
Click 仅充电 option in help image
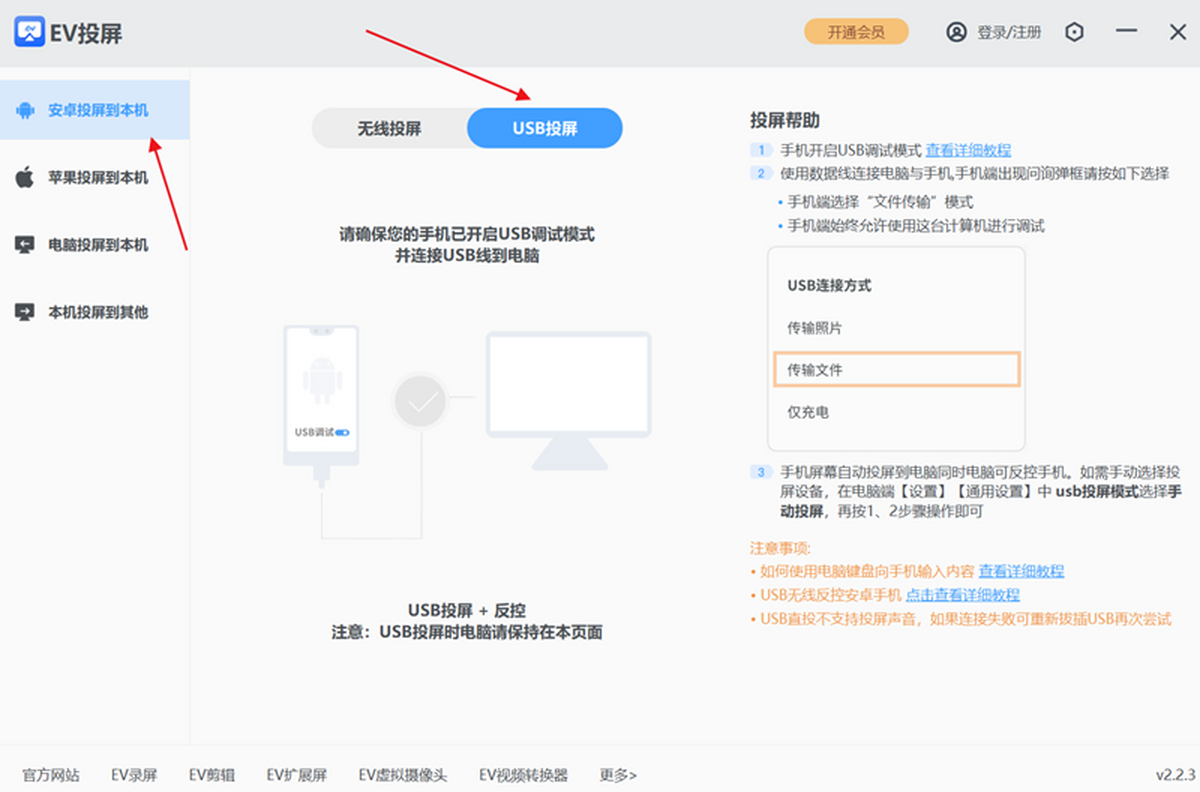pyautogui.click(x=808, y=412)
